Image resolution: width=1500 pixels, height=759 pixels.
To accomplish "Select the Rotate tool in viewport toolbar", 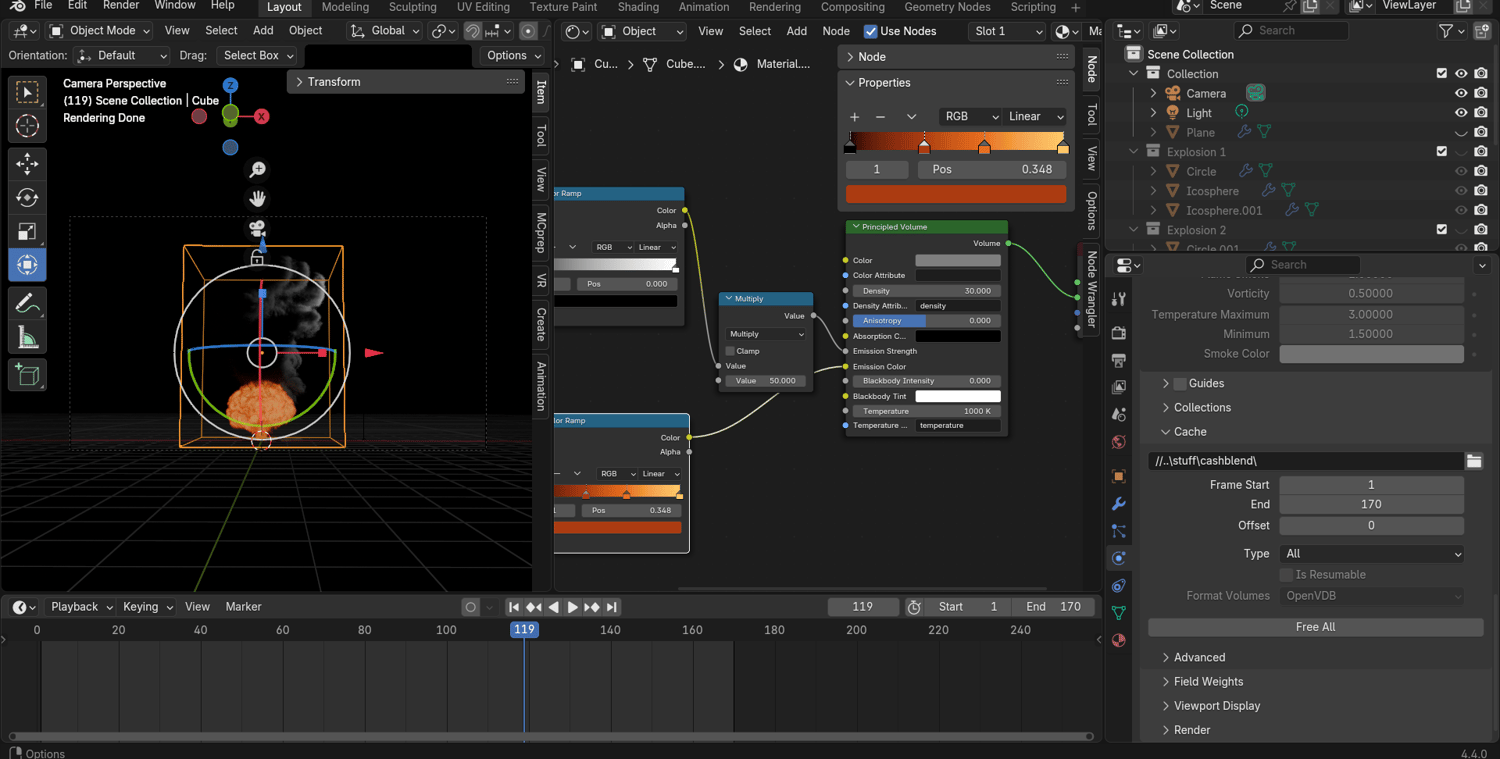I will [x=27, y=198].
